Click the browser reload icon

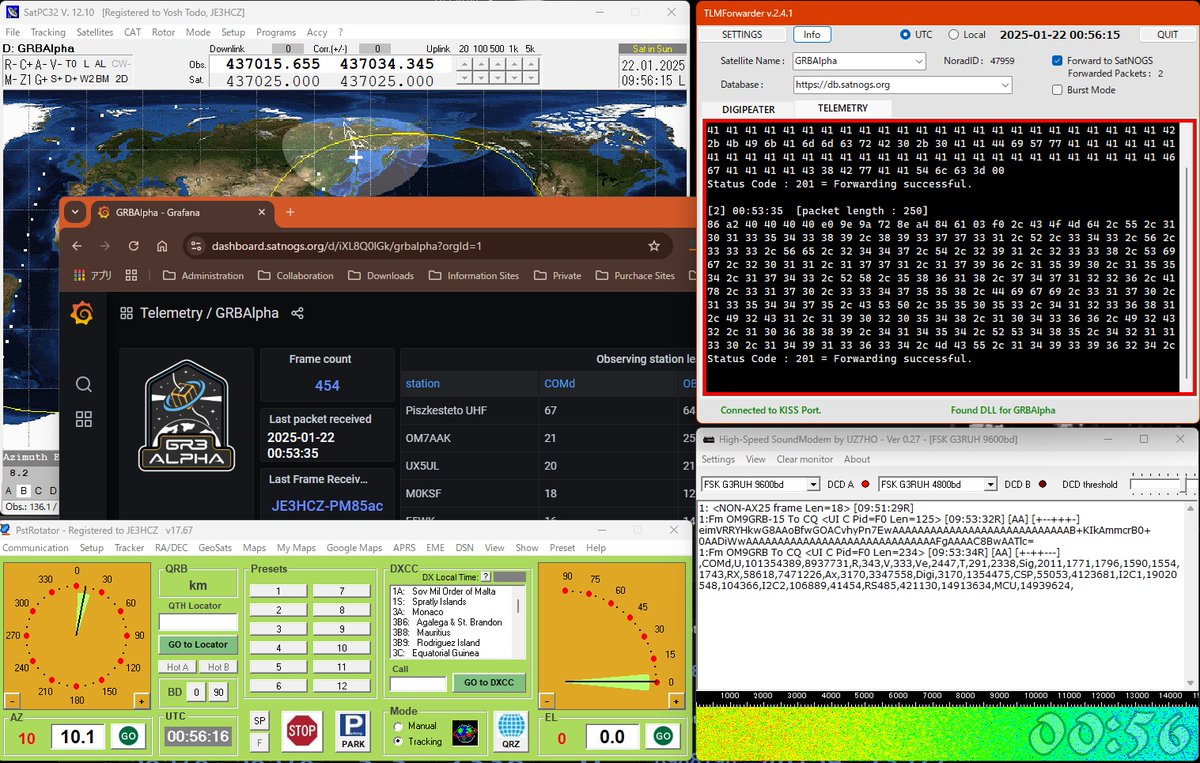click(x=133, y=246)
